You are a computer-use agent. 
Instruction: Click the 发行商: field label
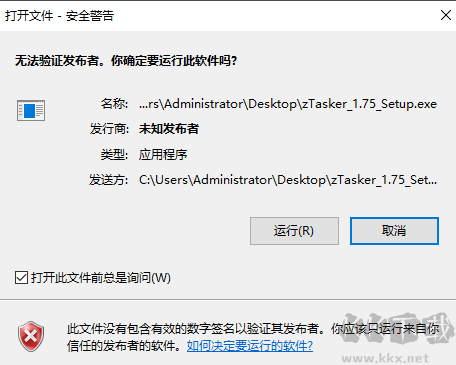click(x=109, y=129)
